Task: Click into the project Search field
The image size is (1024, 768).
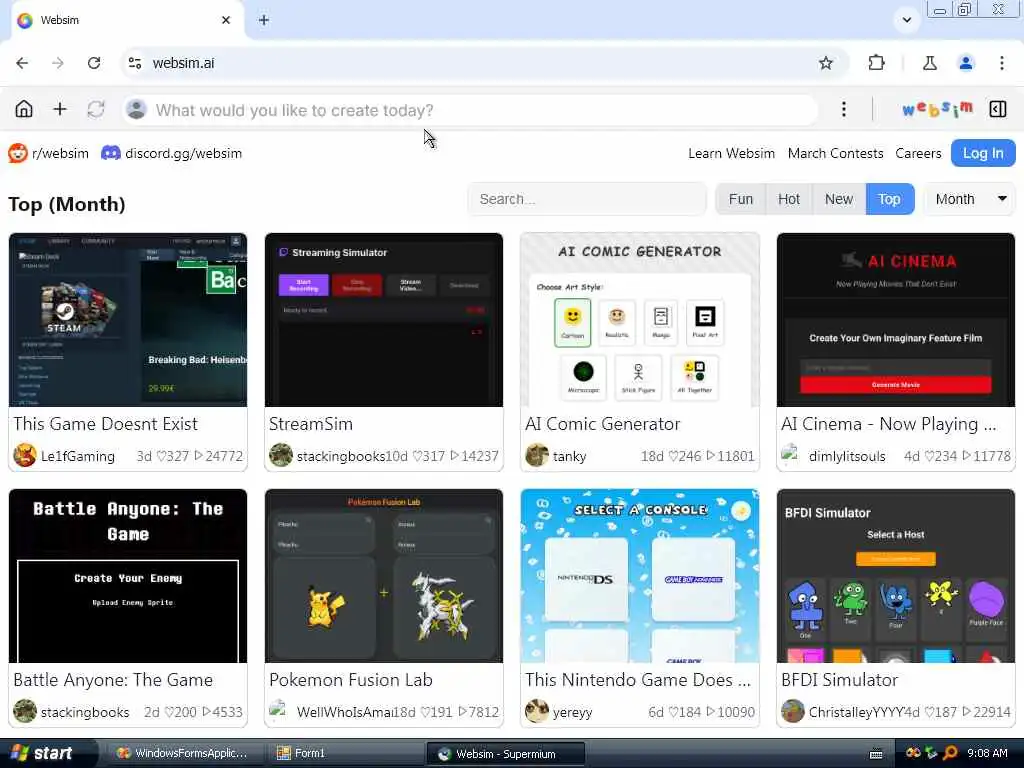Action: click(x=587, y=199)
